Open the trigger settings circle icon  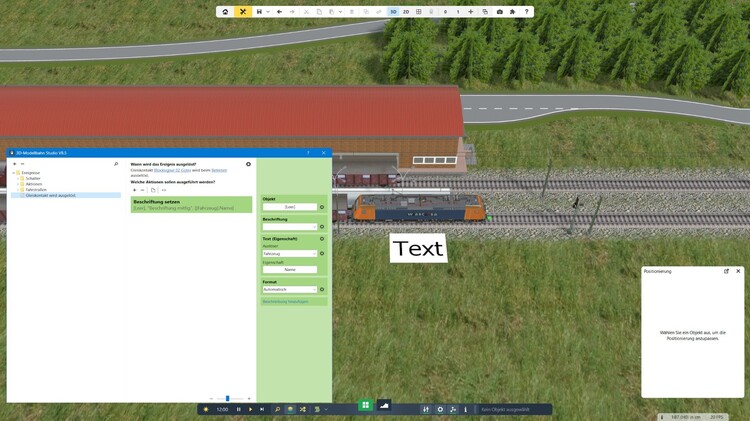pyautogui.click(x=248, y=164)
